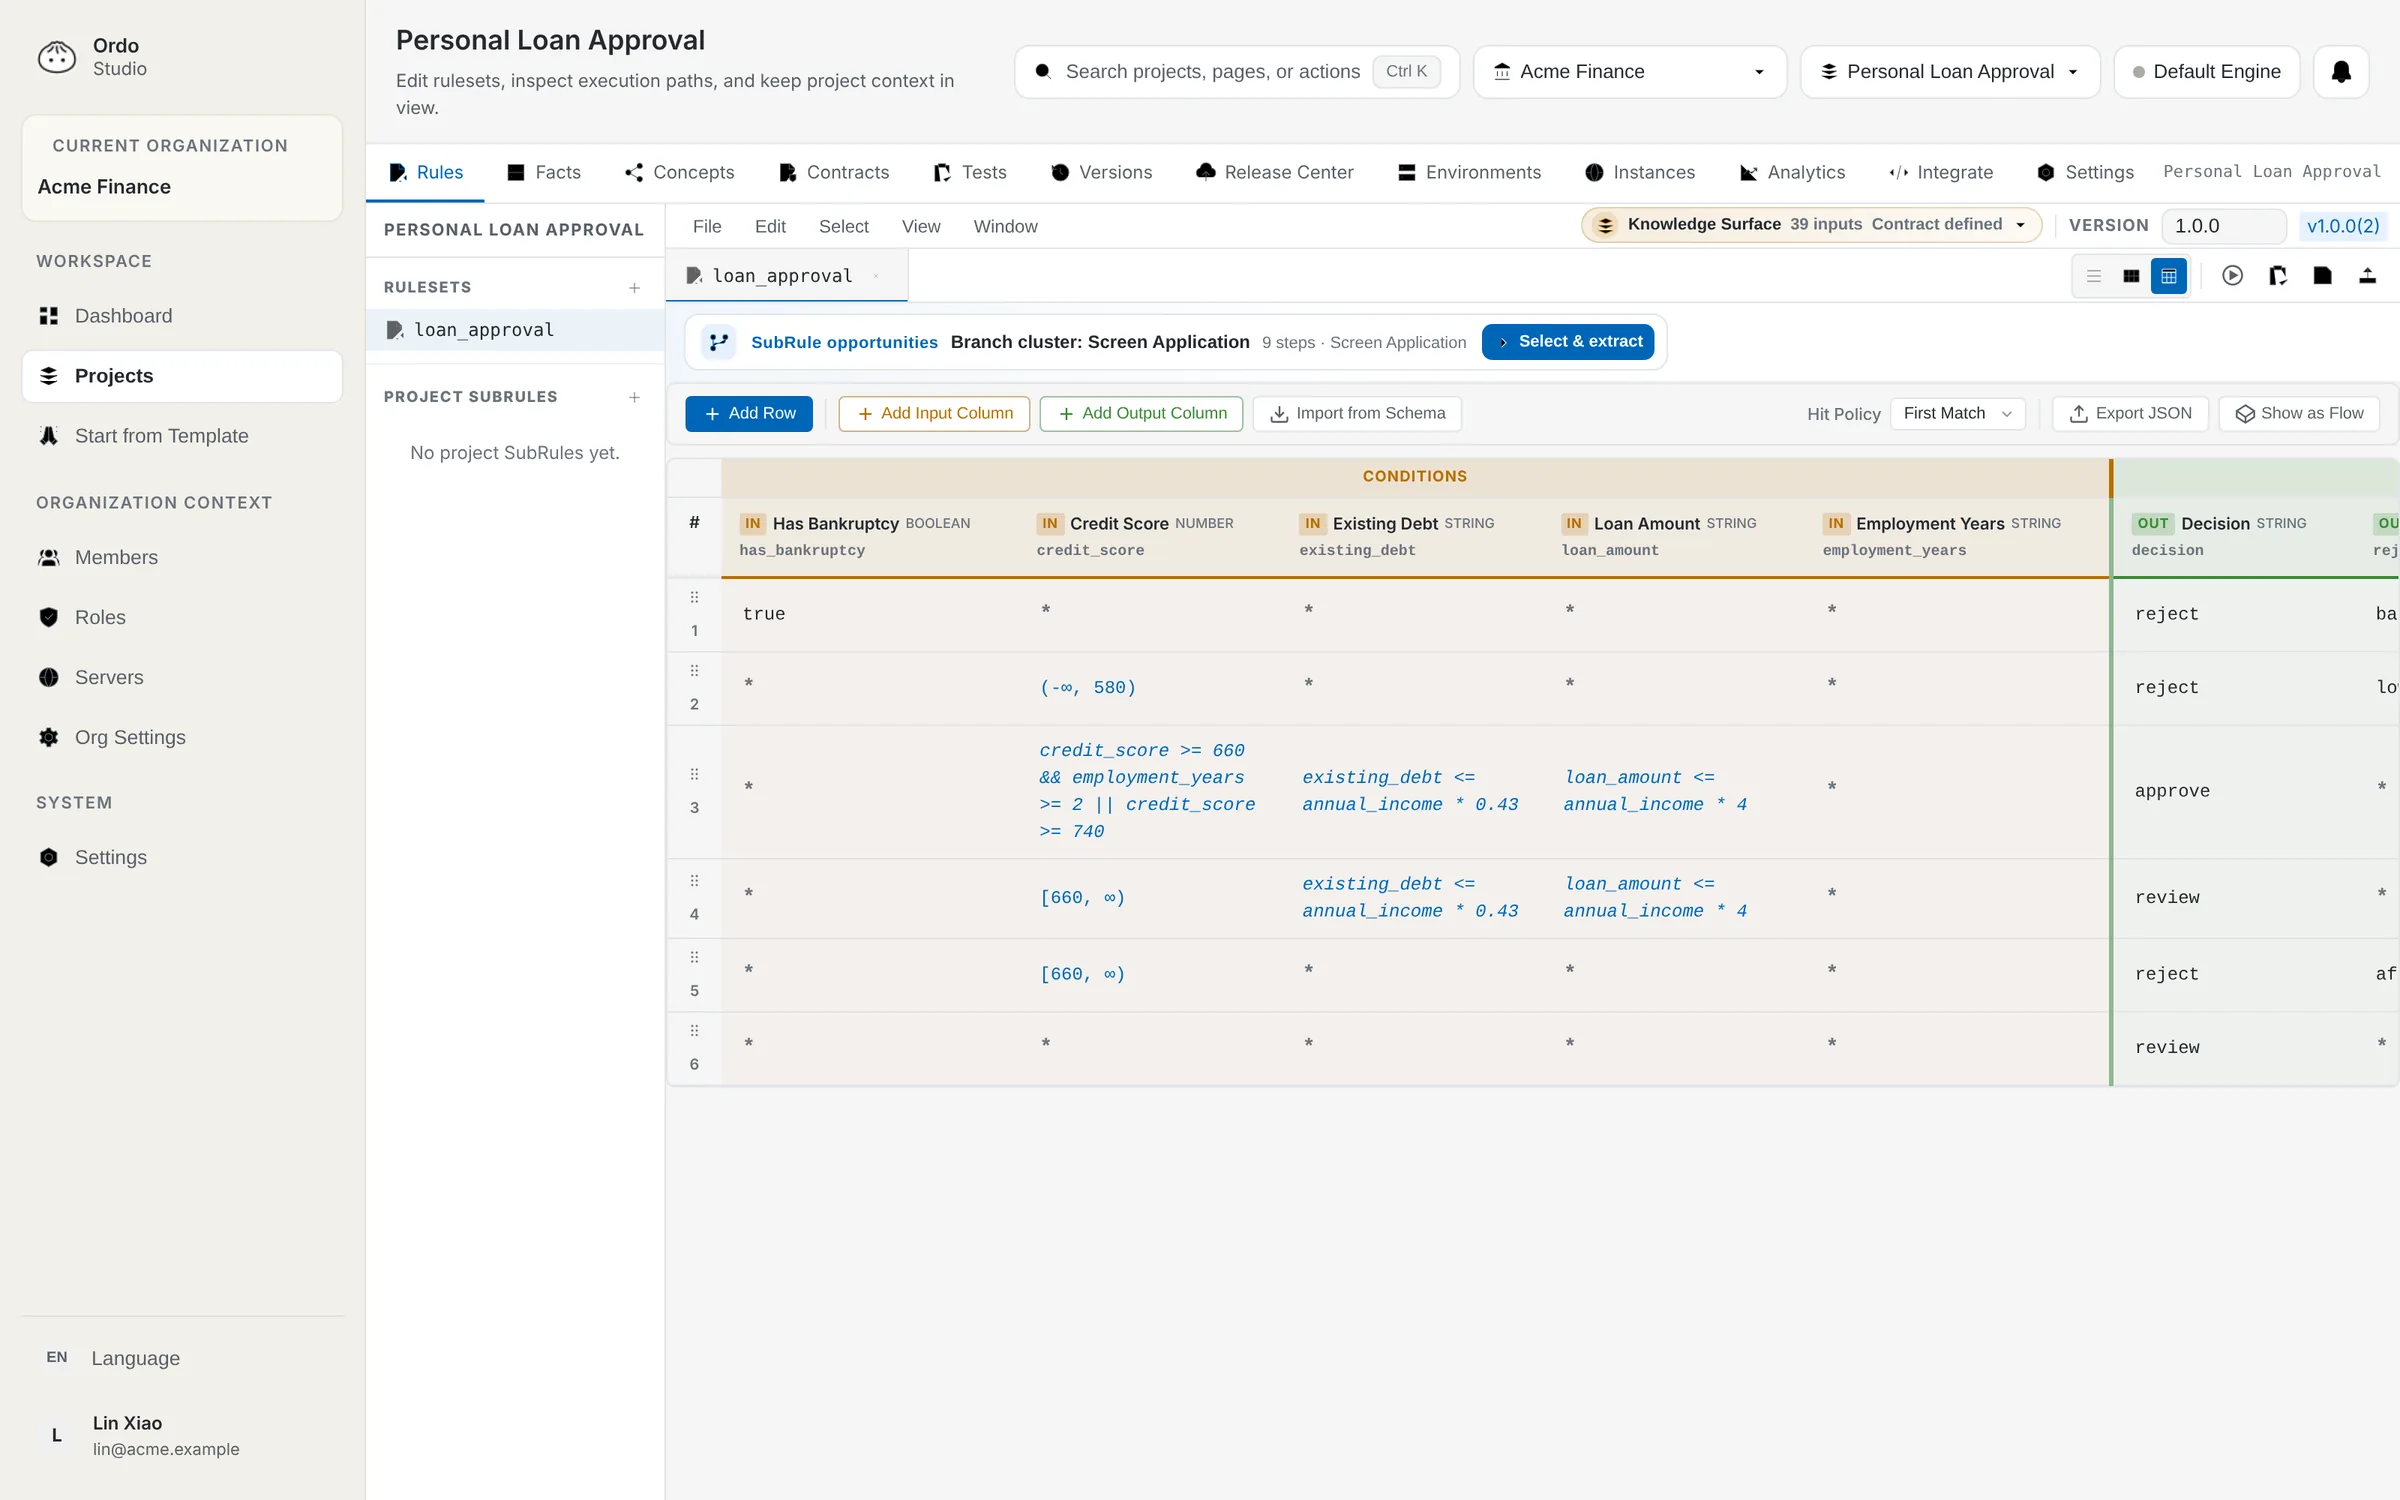
Task: Click the document save icon in editor toolbar
Action: click(2323, 276)
